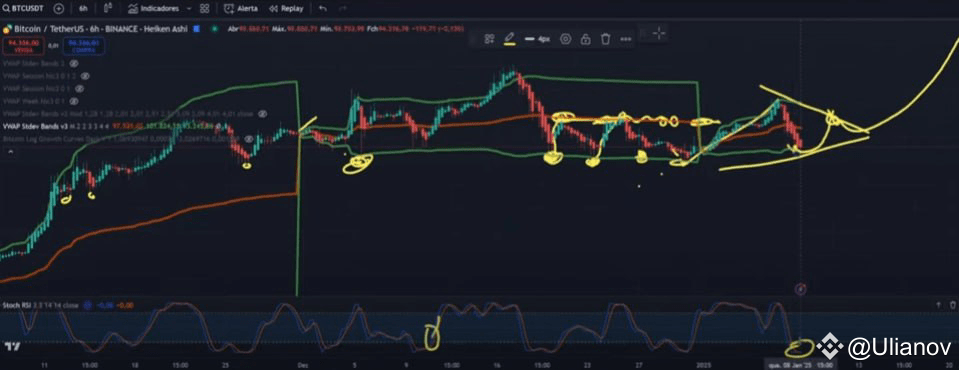Create an alert with Alerta
This screenshot has width=959, height=370.
click(240, 9)
